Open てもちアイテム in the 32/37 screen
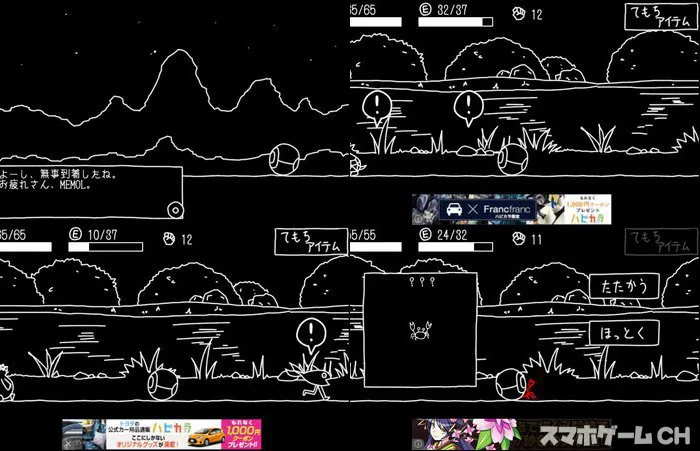The height and width of the screenshot is (451, 700). [660, 17]
